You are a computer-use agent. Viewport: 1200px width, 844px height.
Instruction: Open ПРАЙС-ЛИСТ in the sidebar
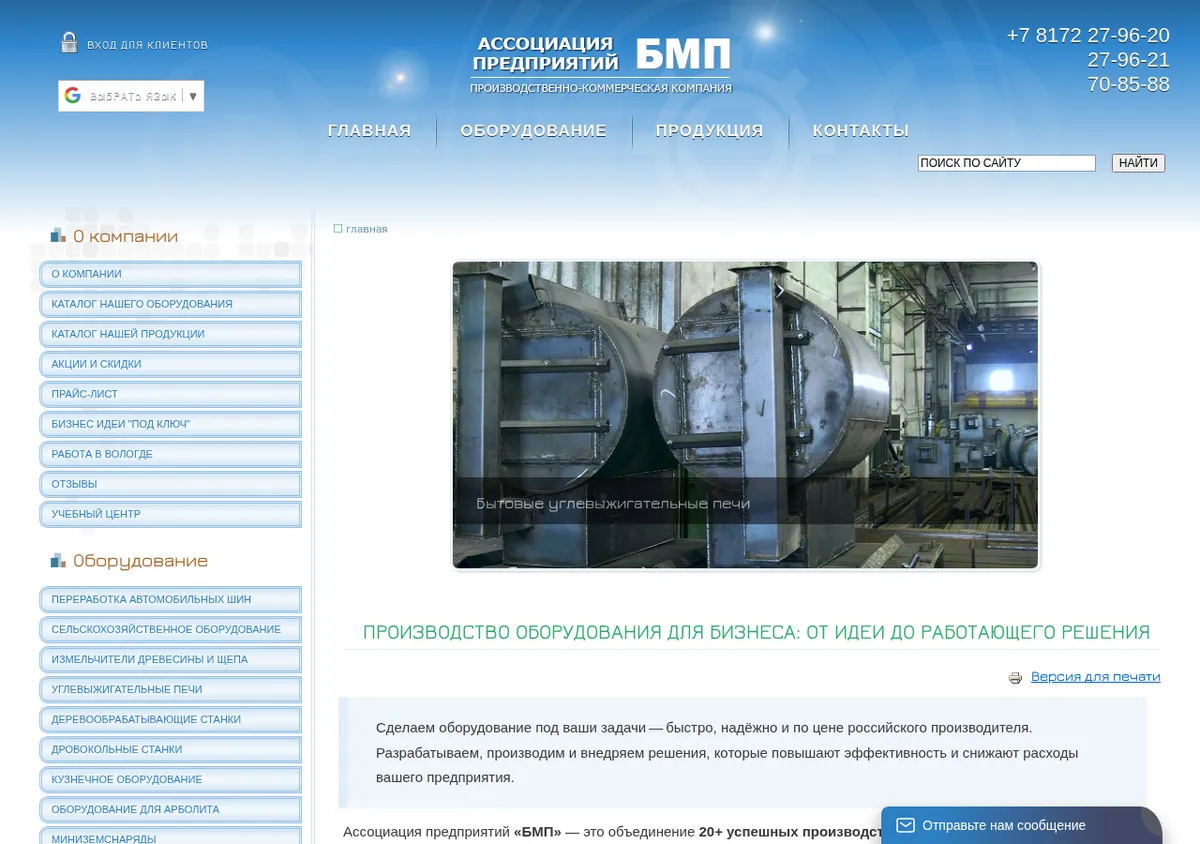click(170, 394)
